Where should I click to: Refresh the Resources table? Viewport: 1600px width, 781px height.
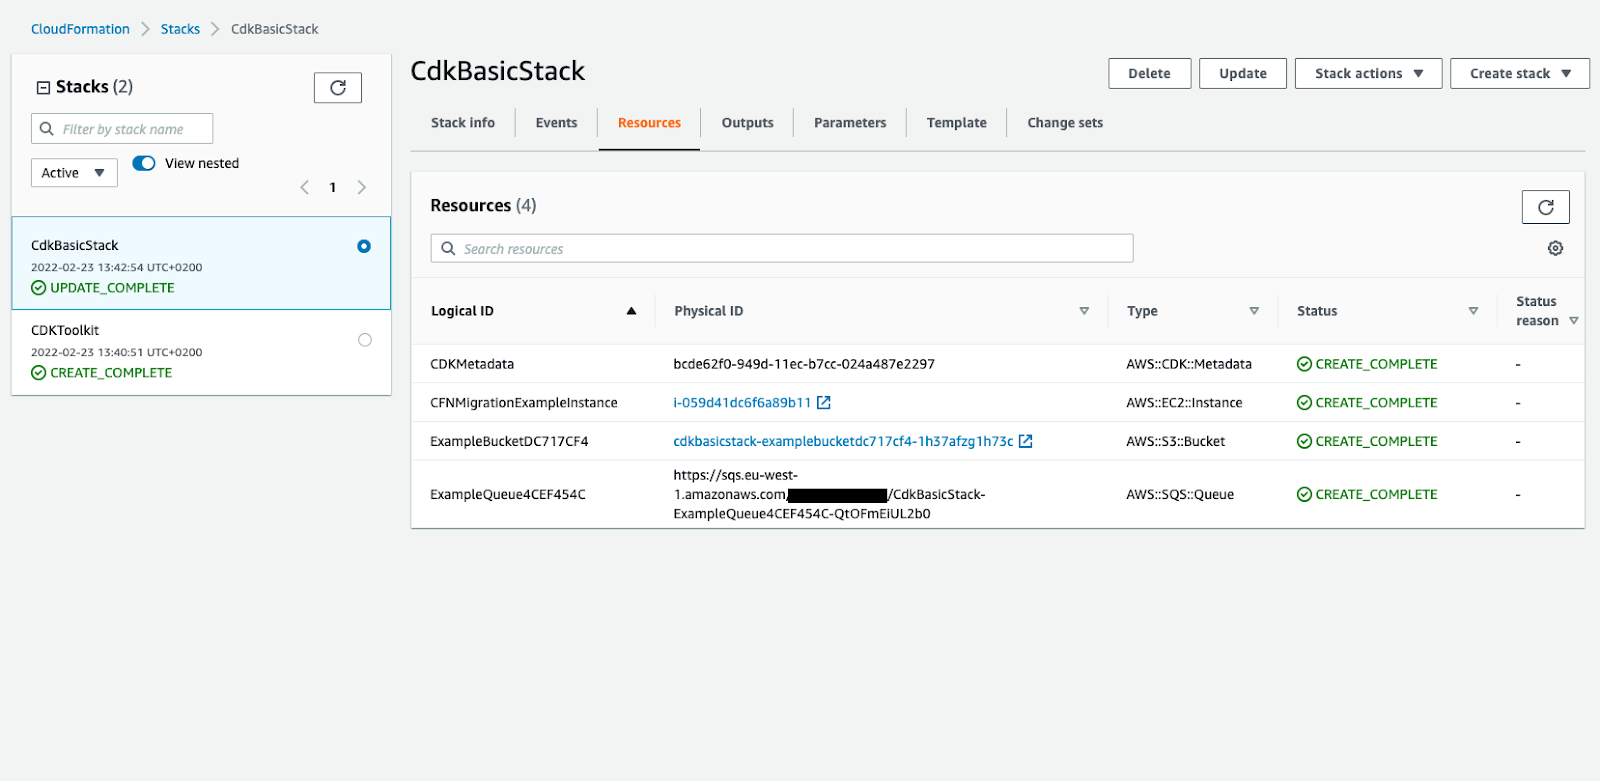tap(1545, 207)
